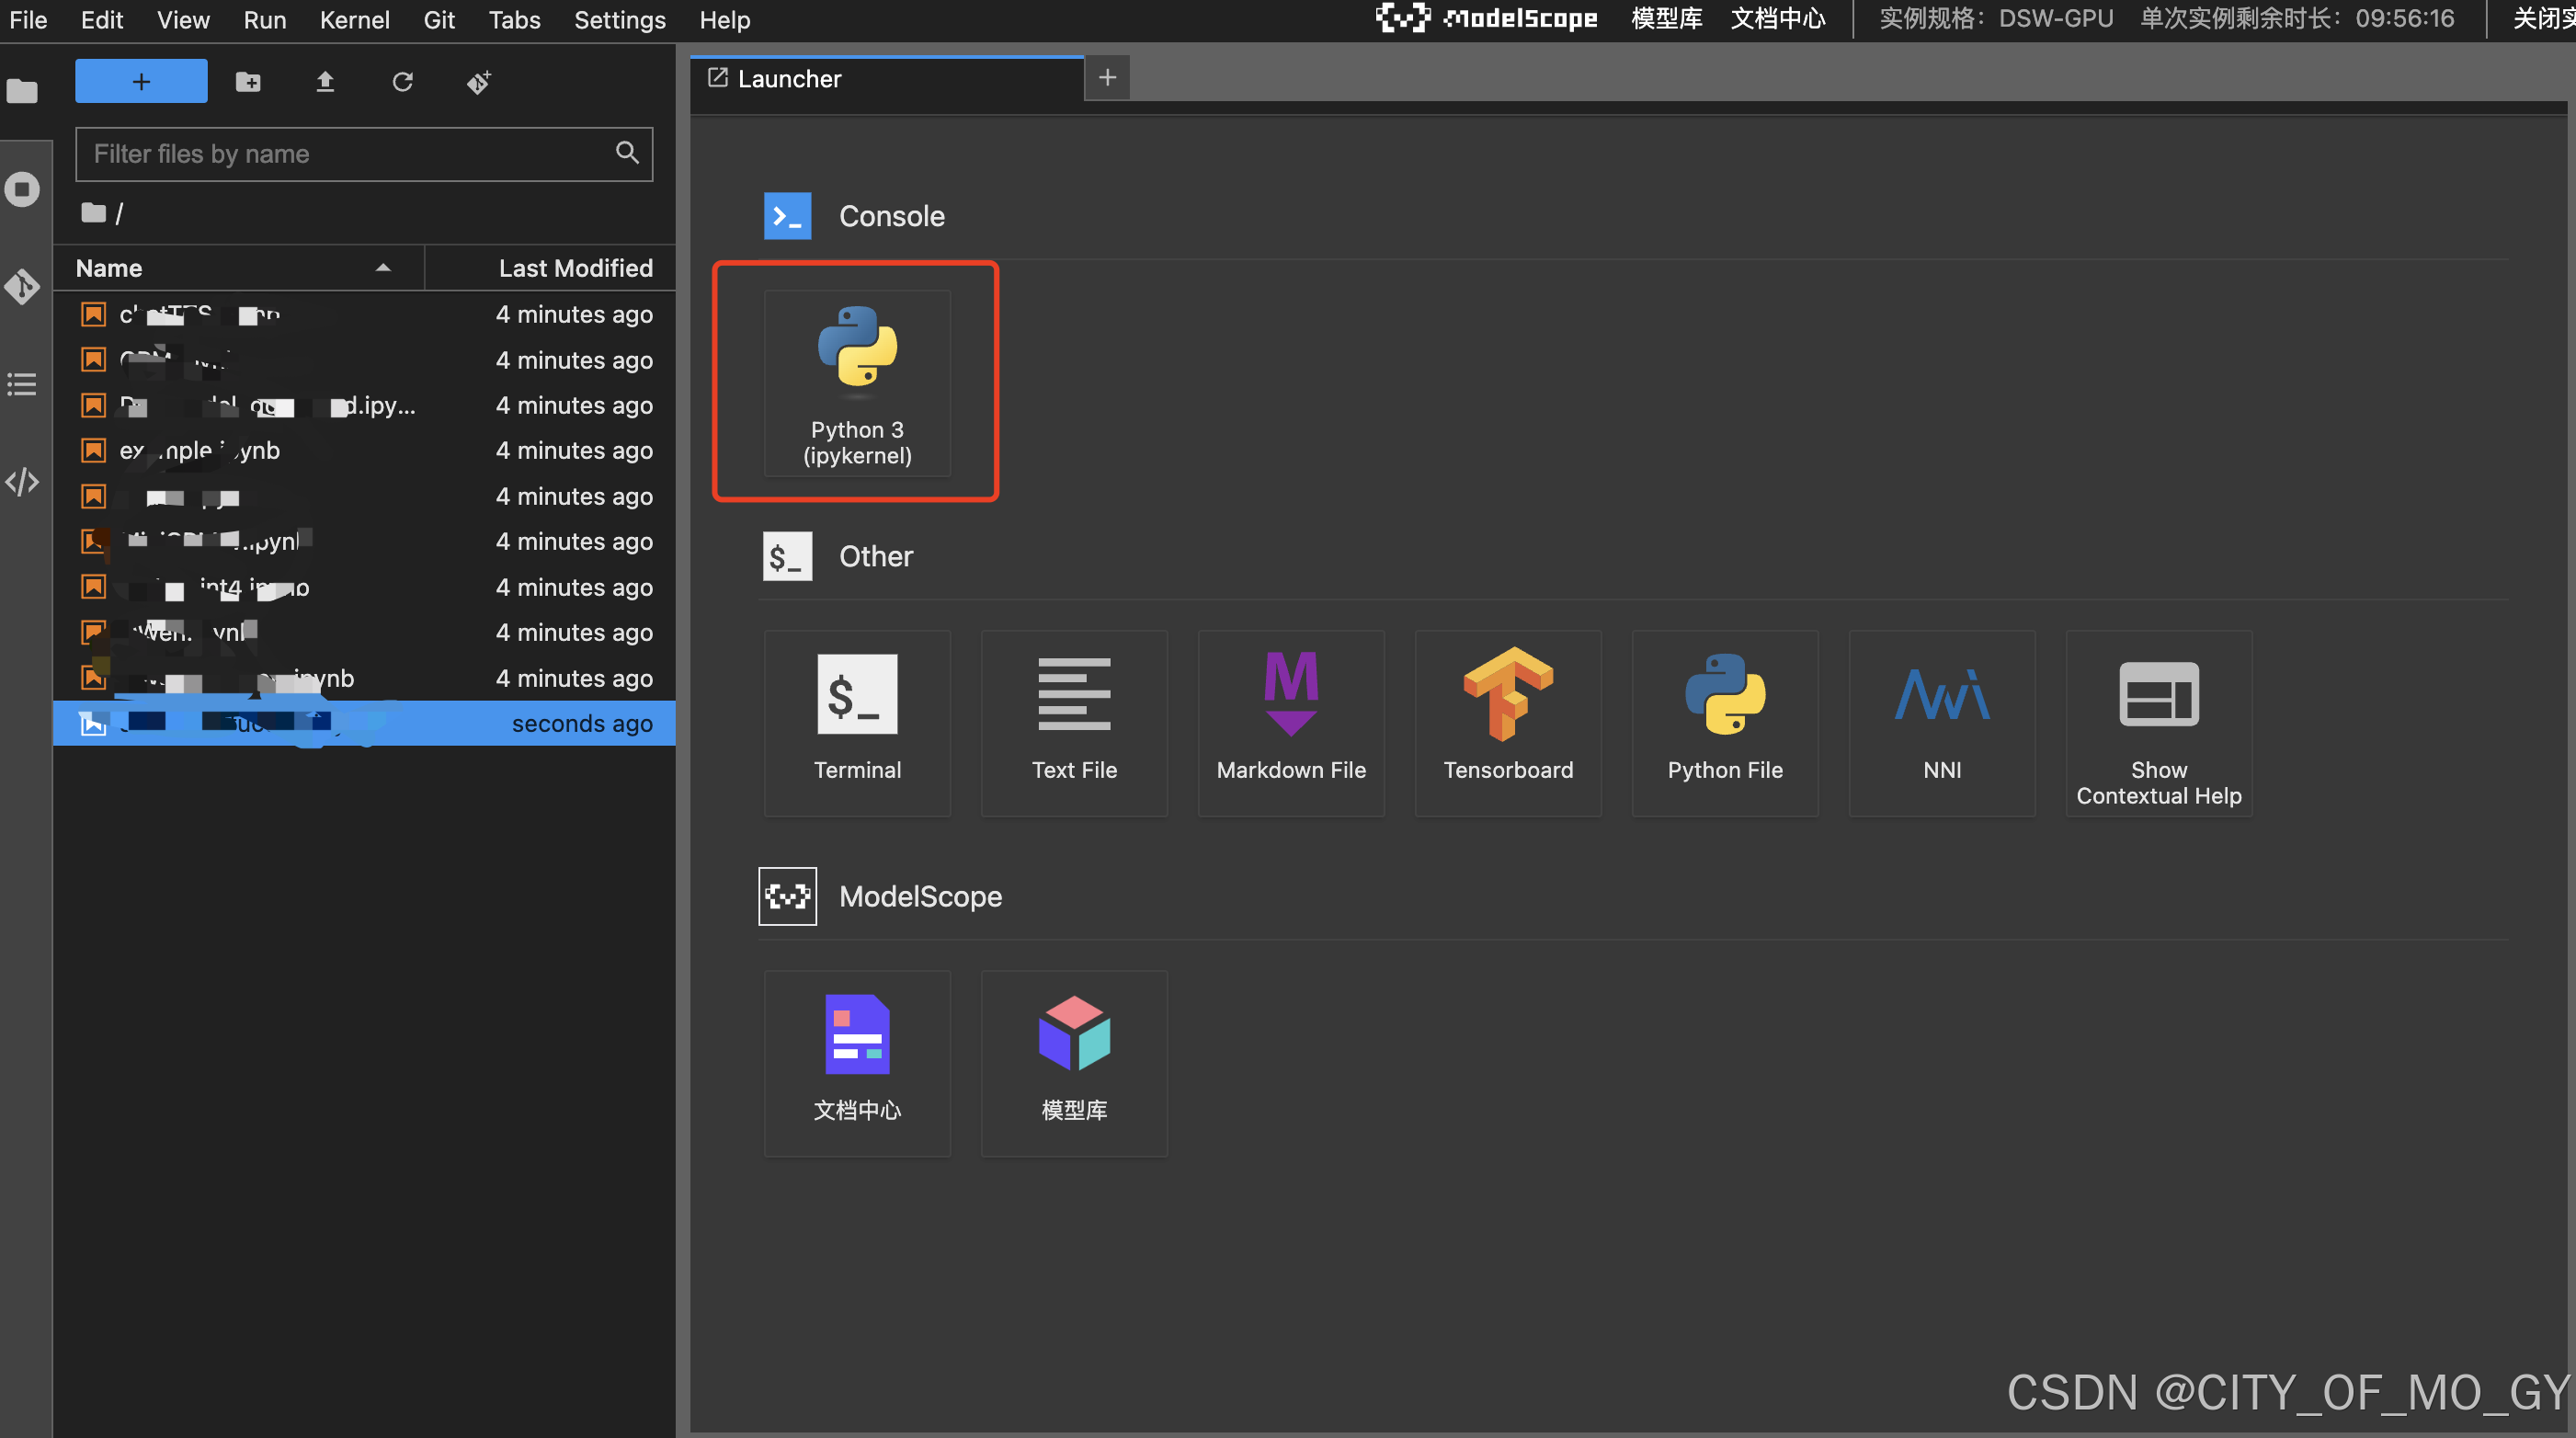Click the Git clone icon in file toolbar
The width and height of the screenshot is (2576, 1438).
tap(479, 82)
